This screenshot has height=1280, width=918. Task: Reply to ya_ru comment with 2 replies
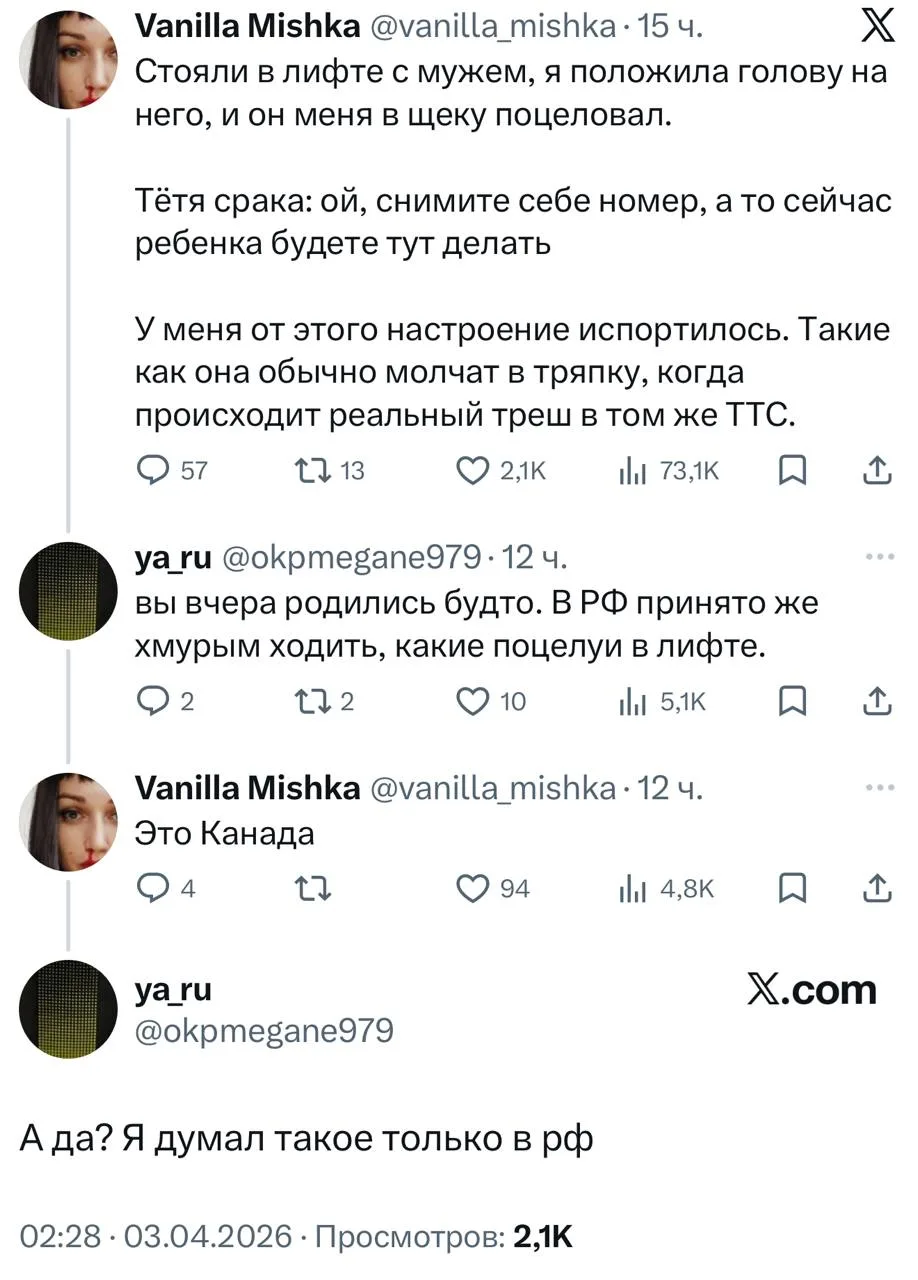click(152, 702)
